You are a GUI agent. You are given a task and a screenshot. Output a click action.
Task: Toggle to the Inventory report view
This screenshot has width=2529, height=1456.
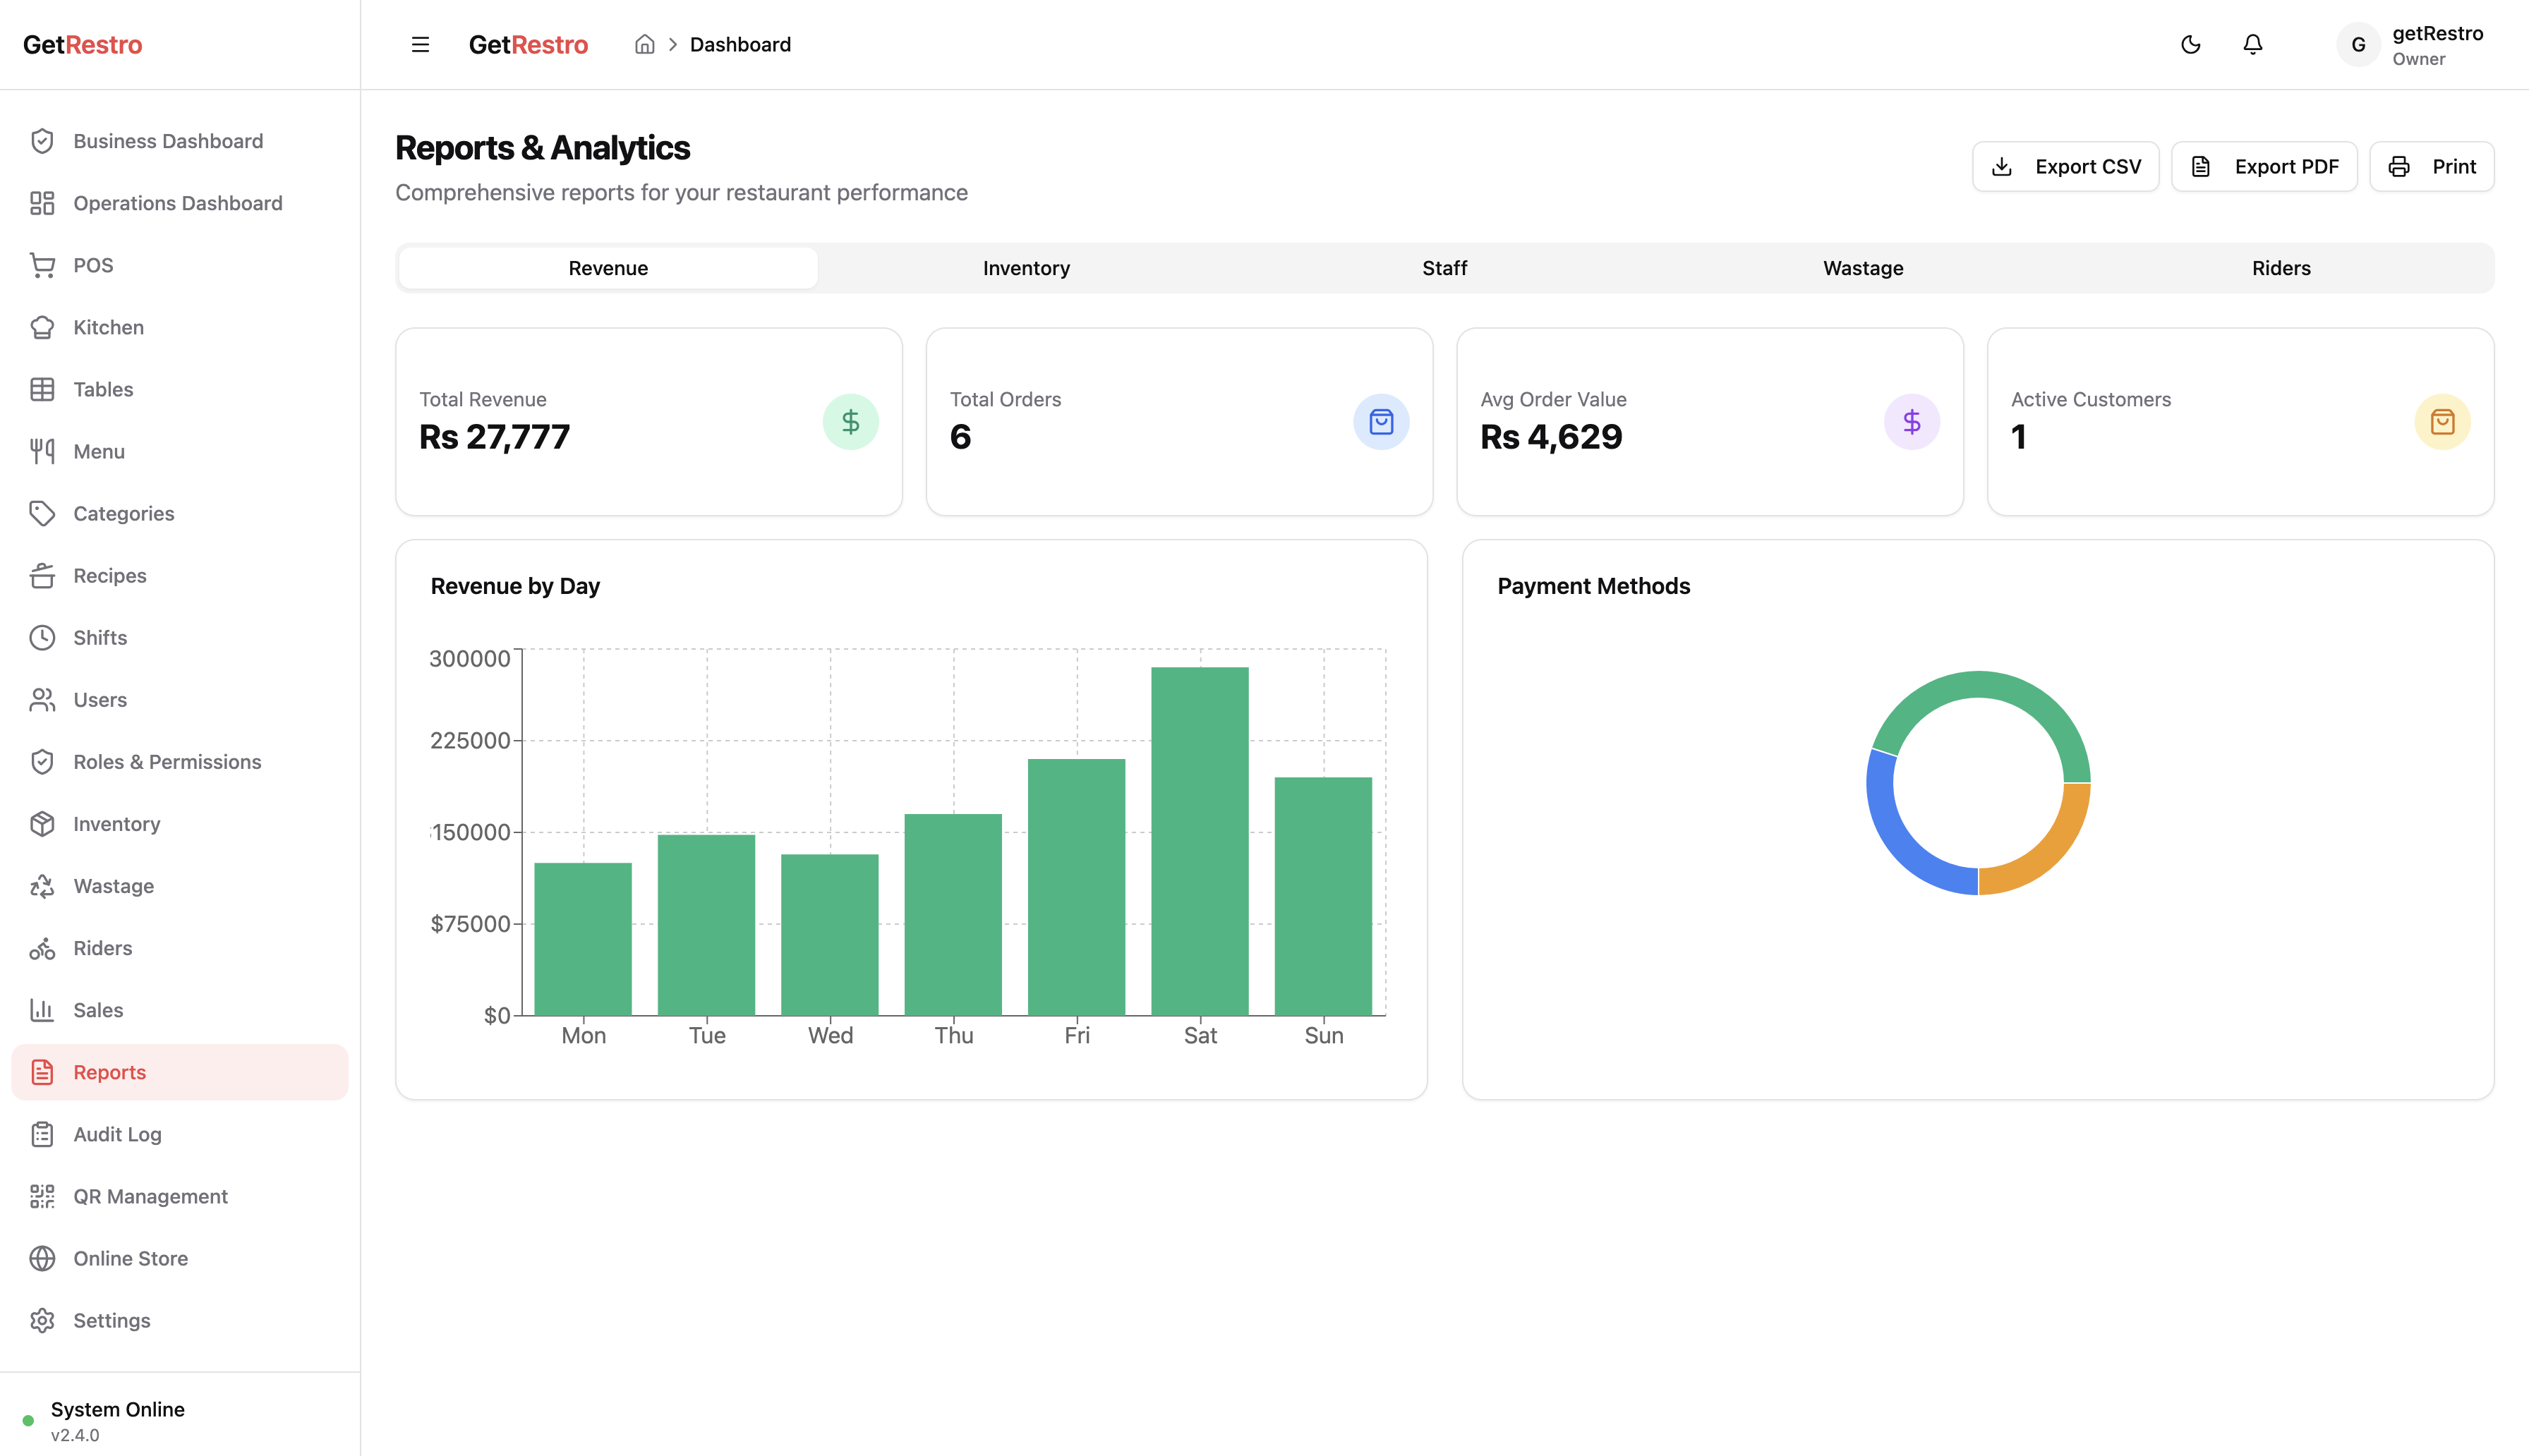pos(1026,268)
